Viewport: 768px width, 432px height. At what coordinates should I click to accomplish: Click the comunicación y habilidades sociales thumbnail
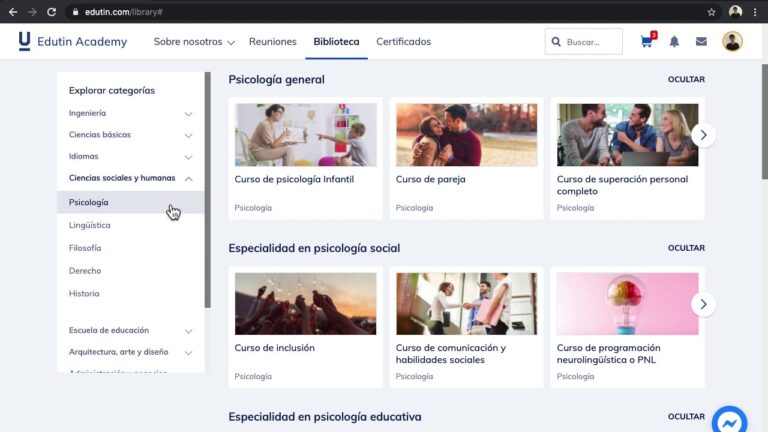click(466, 304)
